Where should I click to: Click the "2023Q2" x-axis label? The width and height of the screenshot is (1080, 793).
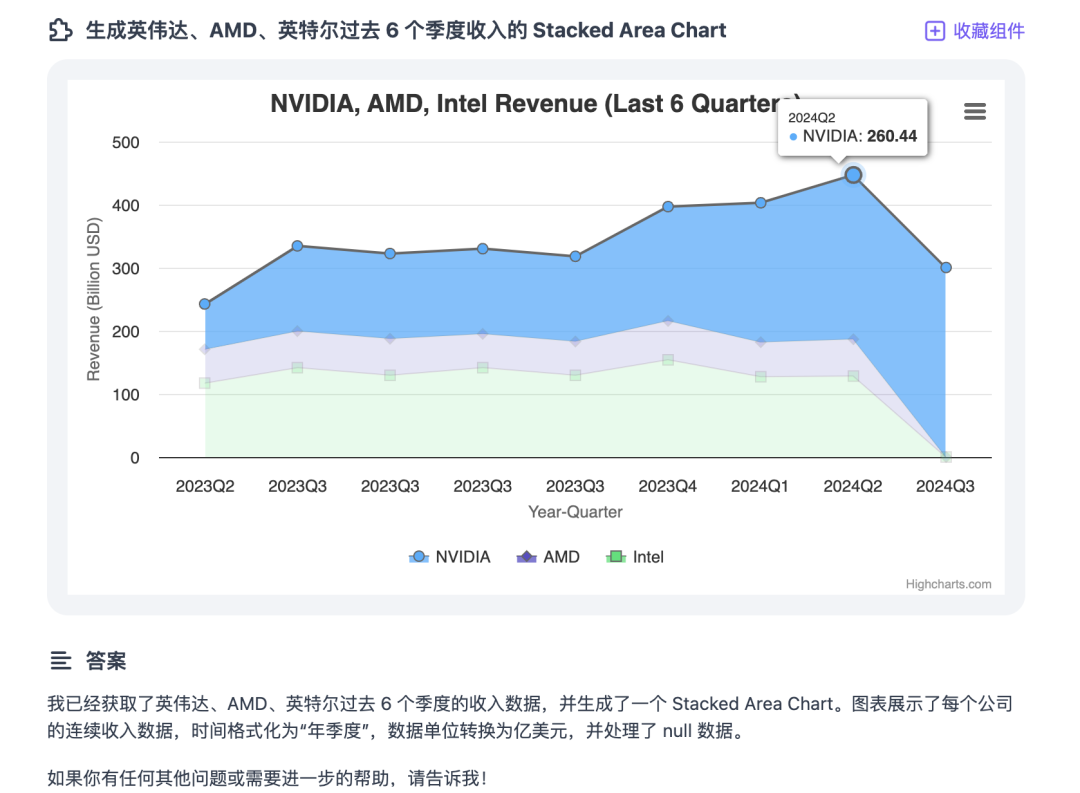(x=205, y=486)
